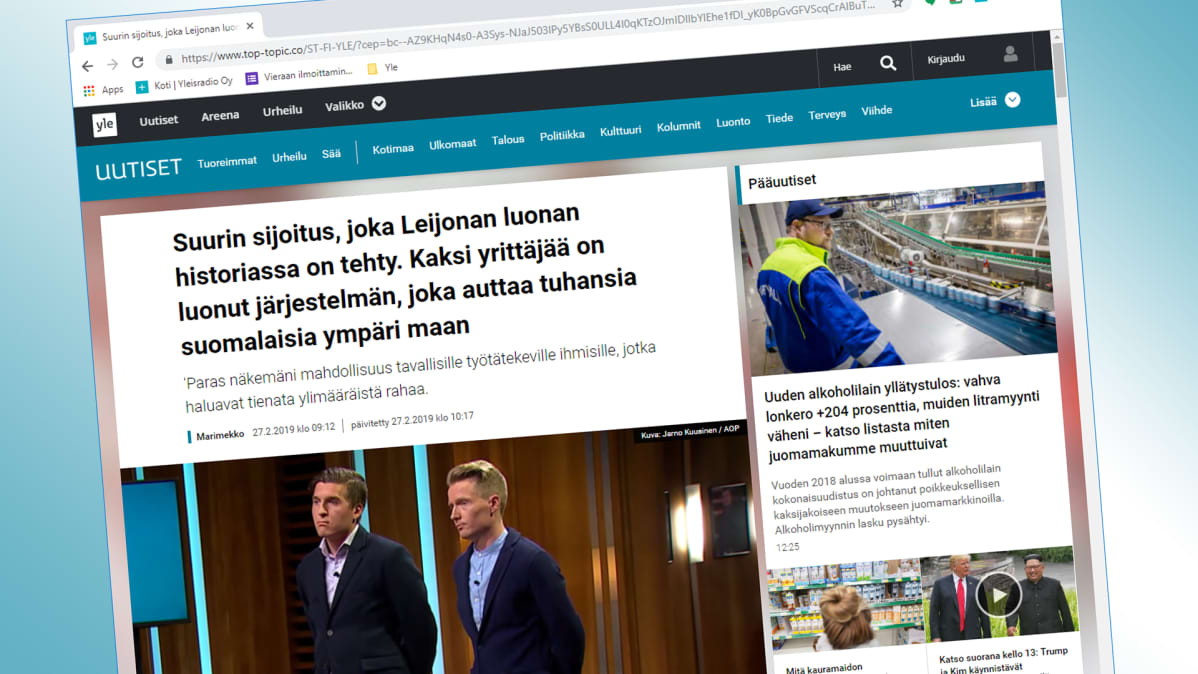The image size is (1198, 674).
Task: Select Urheilu in the news subnav
Action: pos(289,157)
